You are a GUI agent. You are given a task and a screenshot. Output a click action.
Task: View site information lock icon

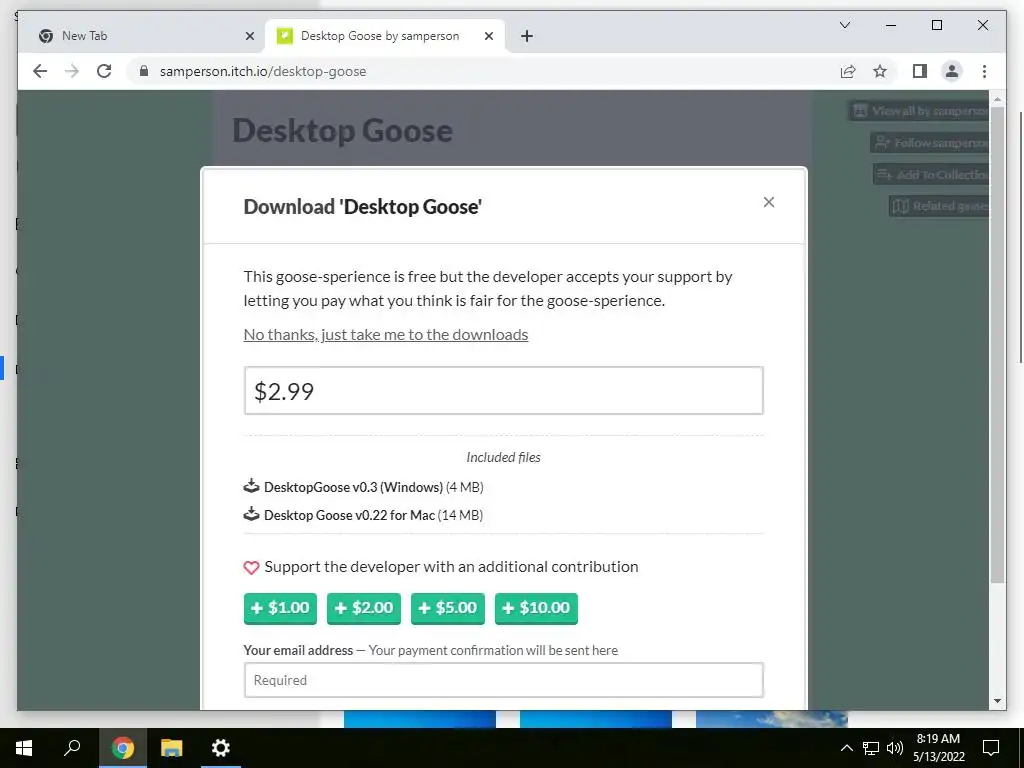click(x=144, y=71)
